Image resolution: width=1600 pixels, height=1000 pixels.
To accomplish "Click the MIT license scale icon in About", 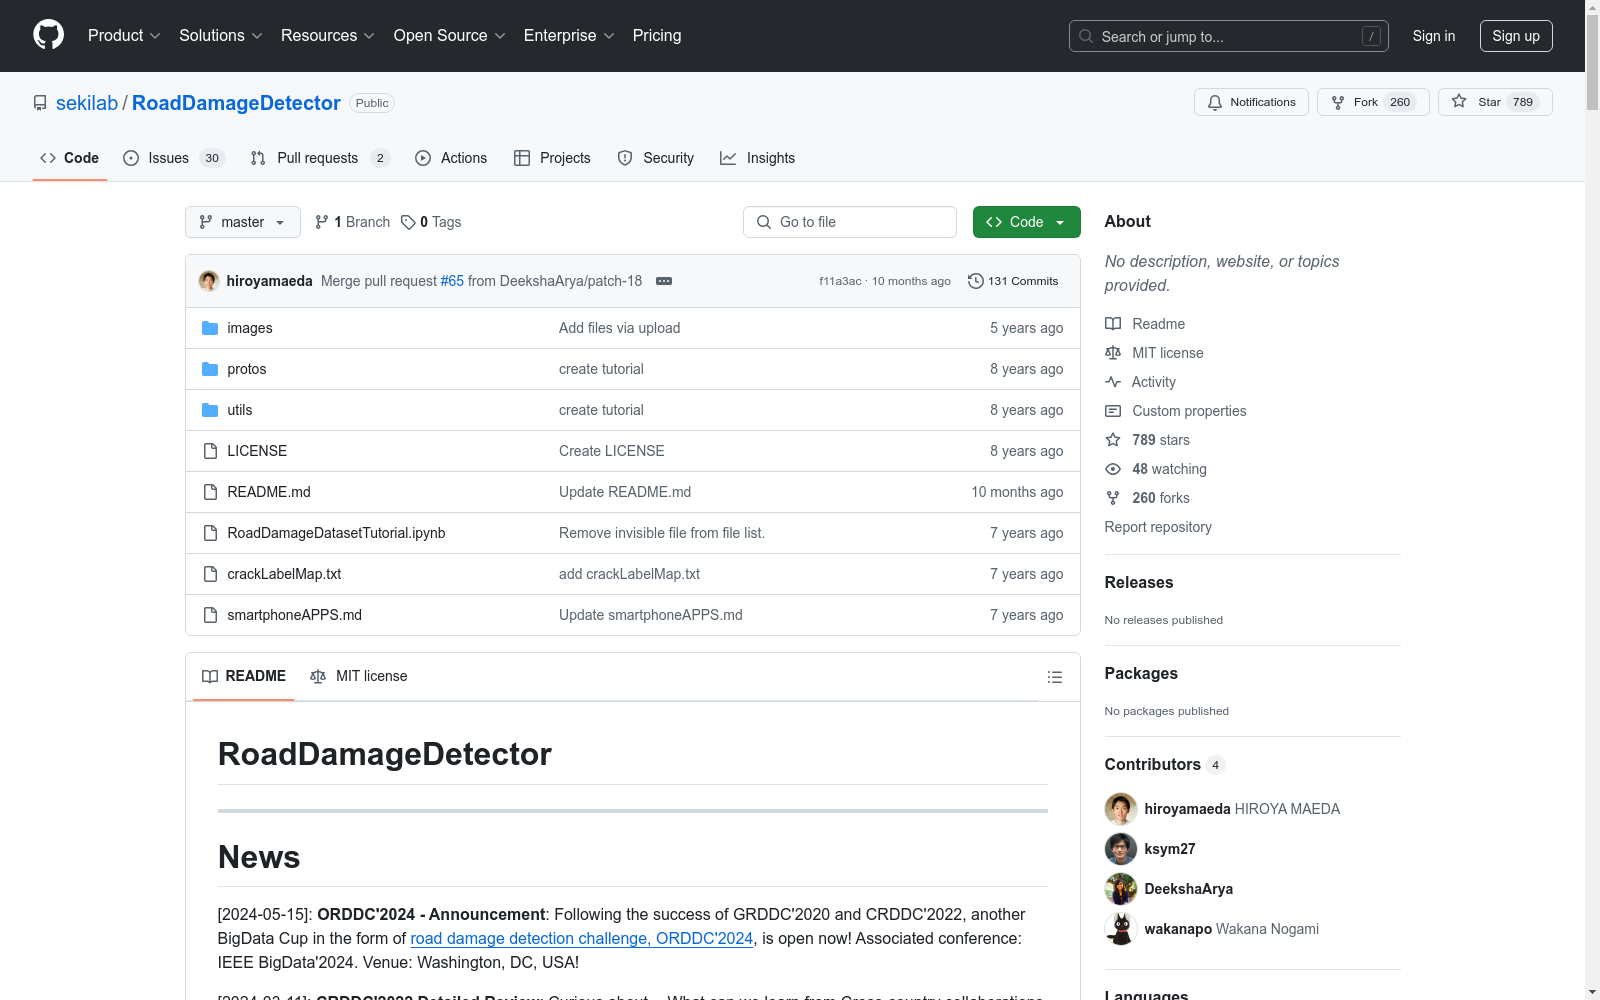I will coord(1113,353).
